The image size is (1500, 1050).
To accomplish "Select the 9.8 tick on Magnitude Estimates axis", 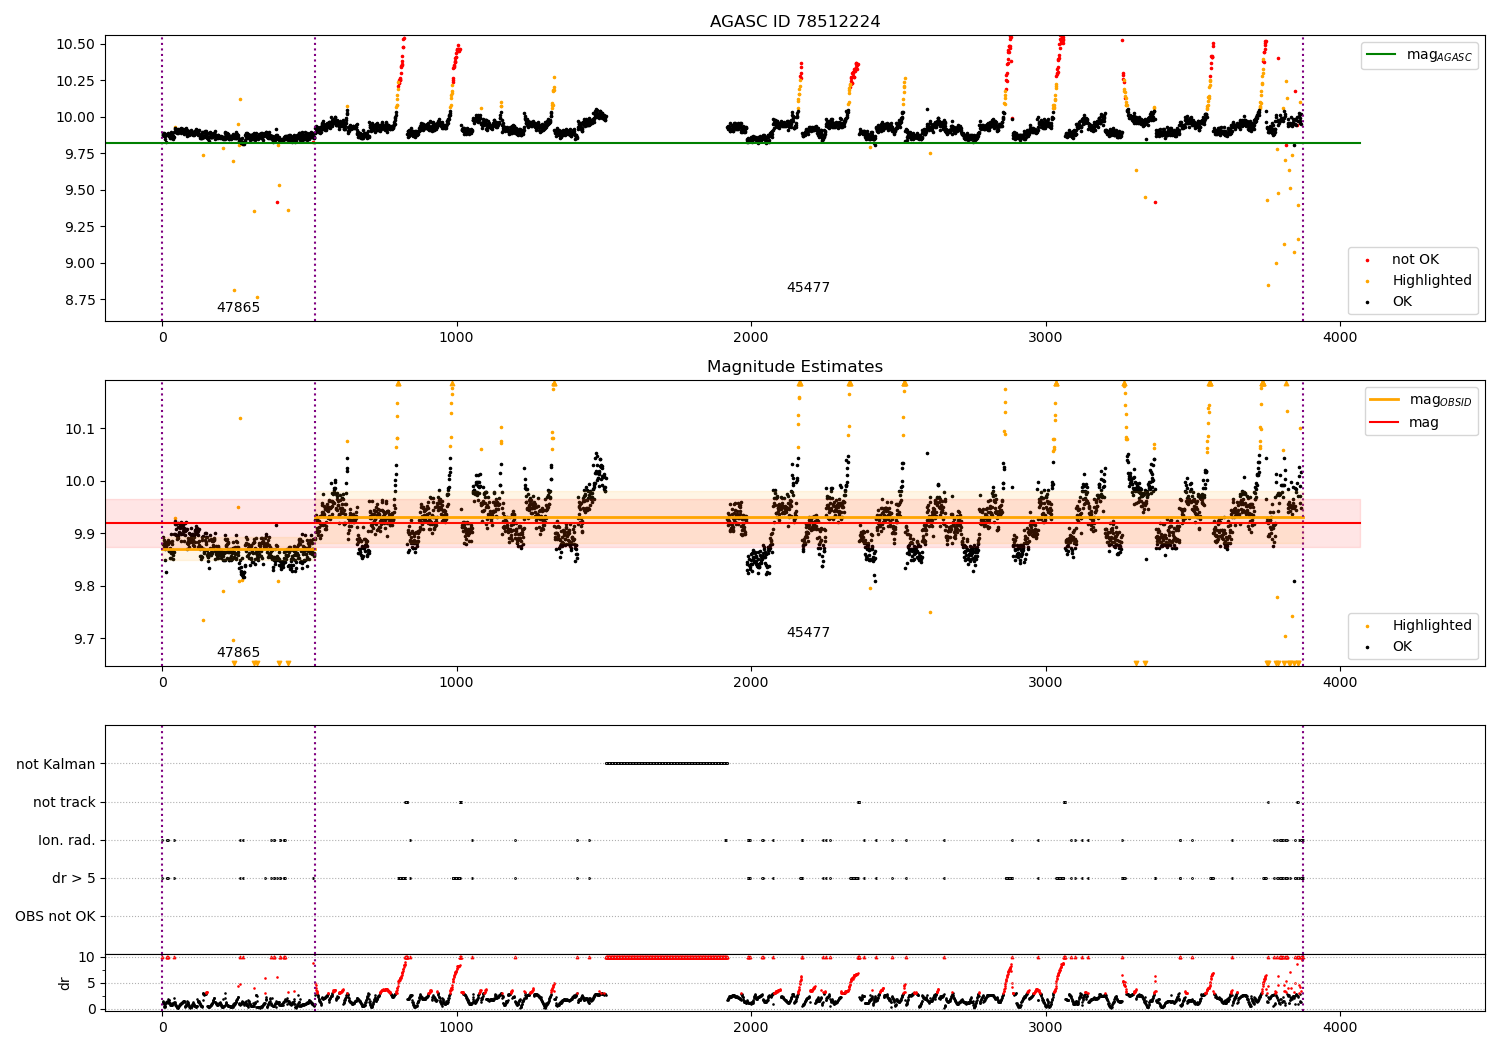I will click(83, 586).
